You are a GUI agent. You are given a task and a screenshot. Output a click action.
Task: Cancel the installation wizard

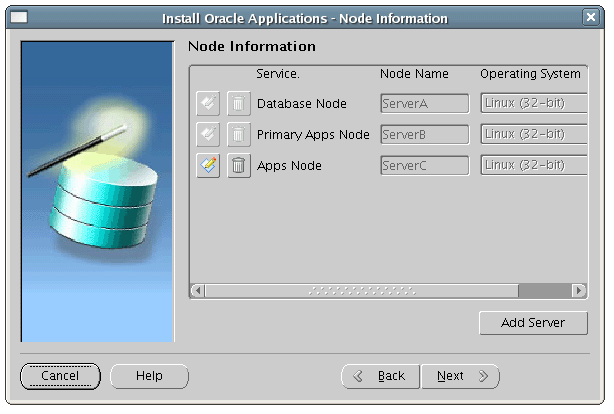click(60, 376)
